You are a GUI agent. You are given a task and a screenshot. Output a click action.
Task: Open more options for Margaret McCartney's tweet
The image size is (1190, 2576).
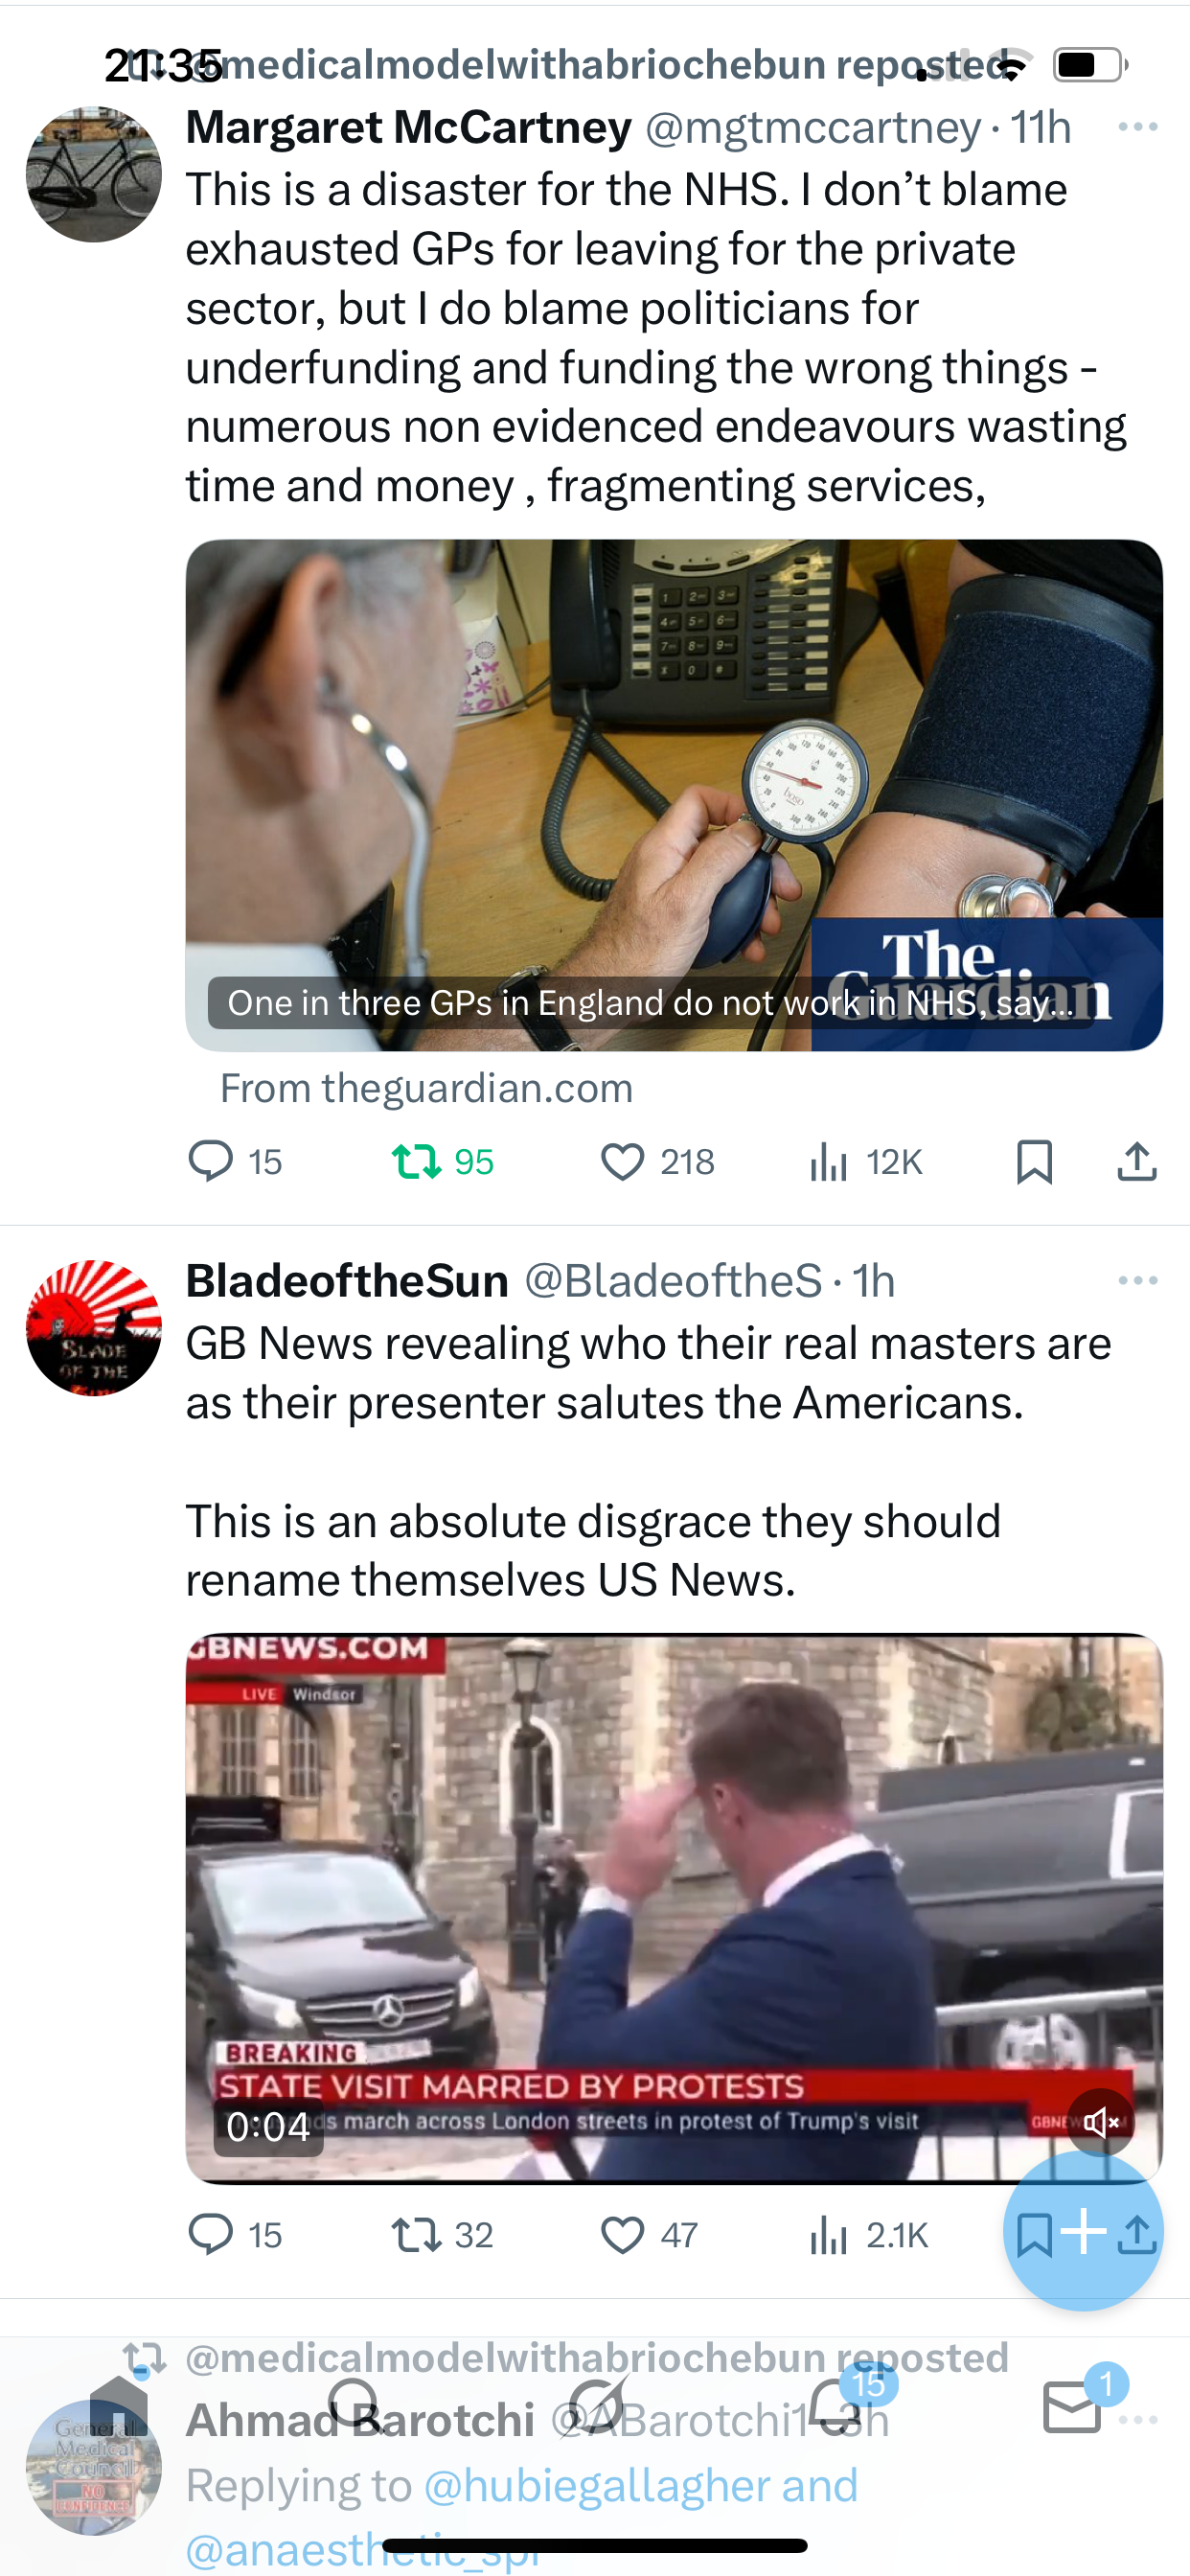[1138, 127]
